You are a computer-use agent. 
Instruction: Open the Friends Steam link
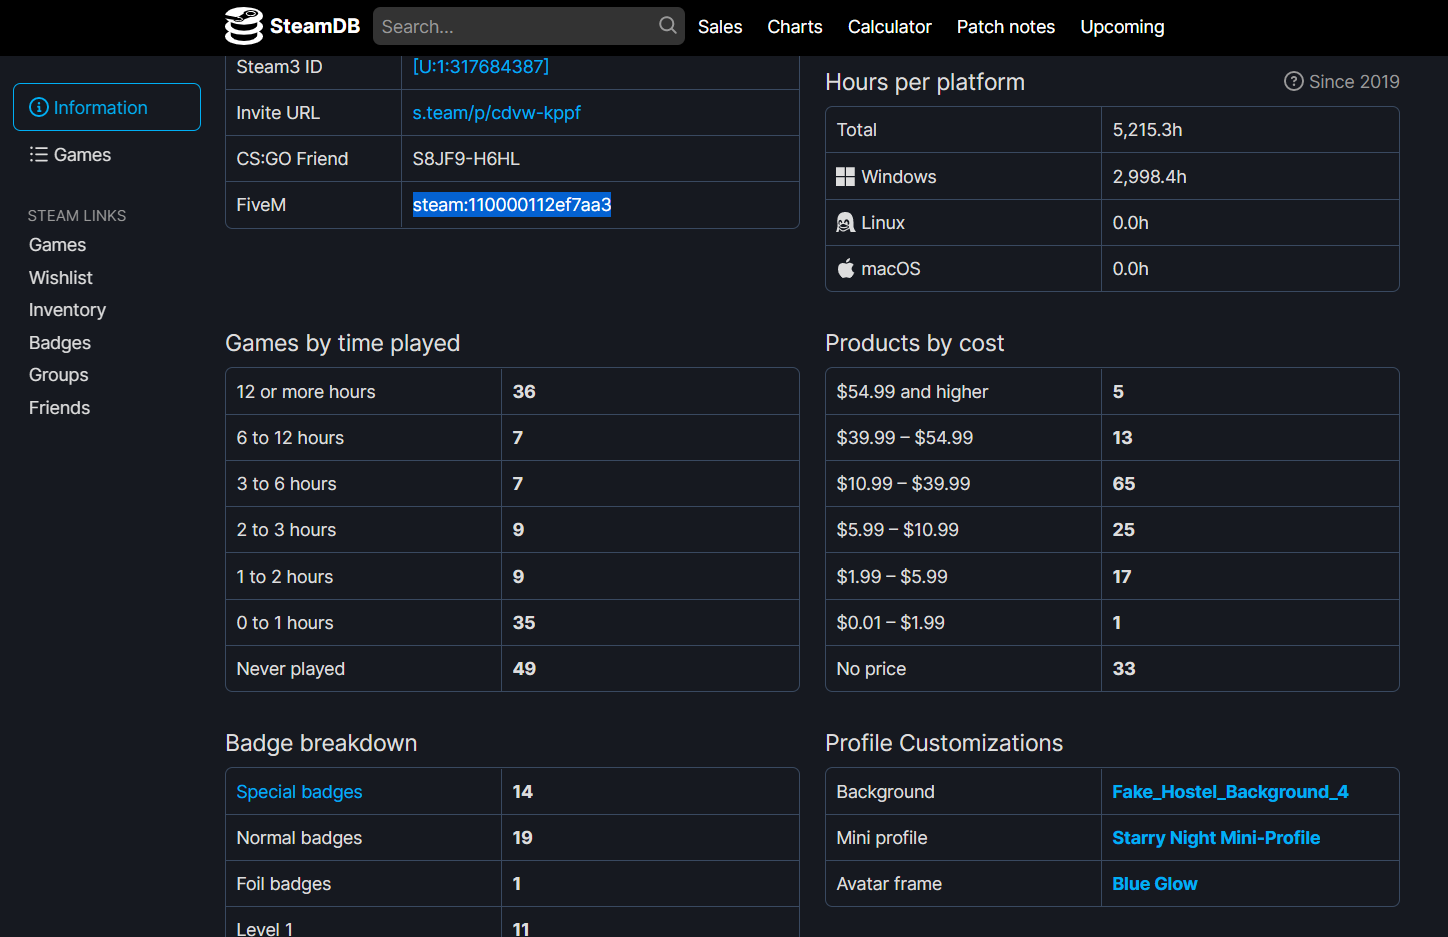(59, 408)
